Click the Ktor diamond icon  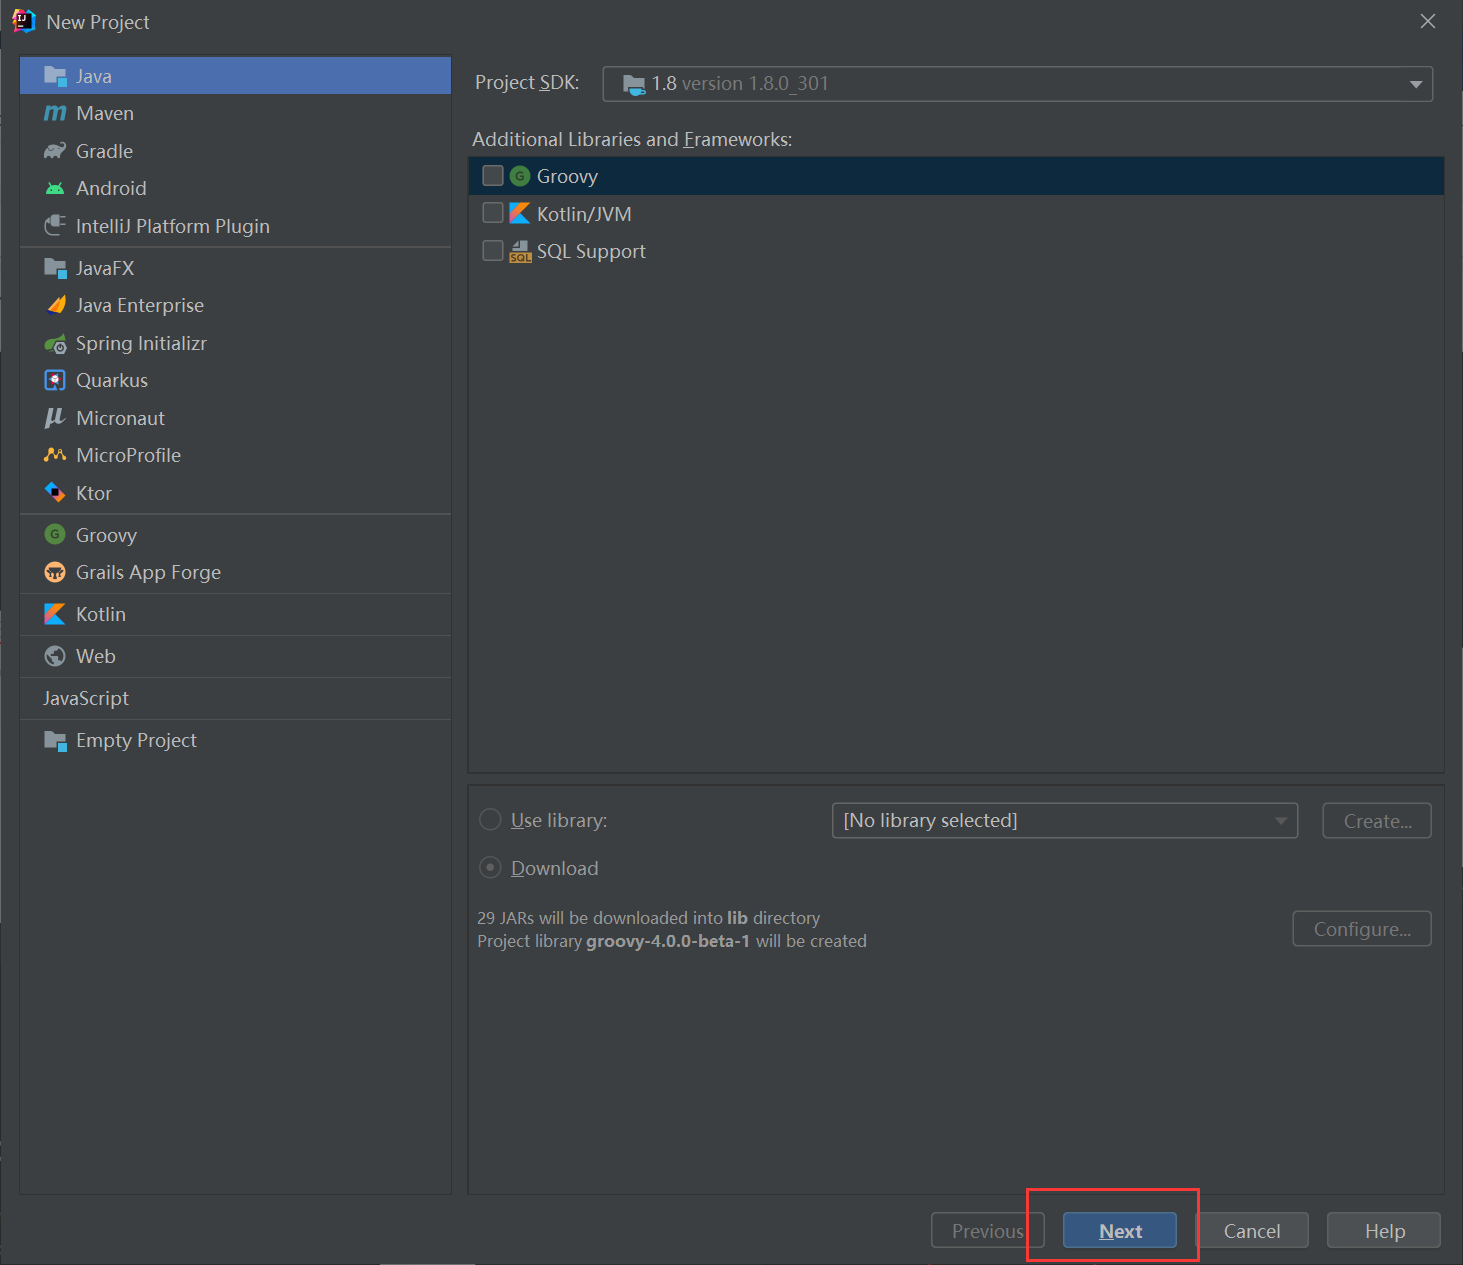(55, 493)
